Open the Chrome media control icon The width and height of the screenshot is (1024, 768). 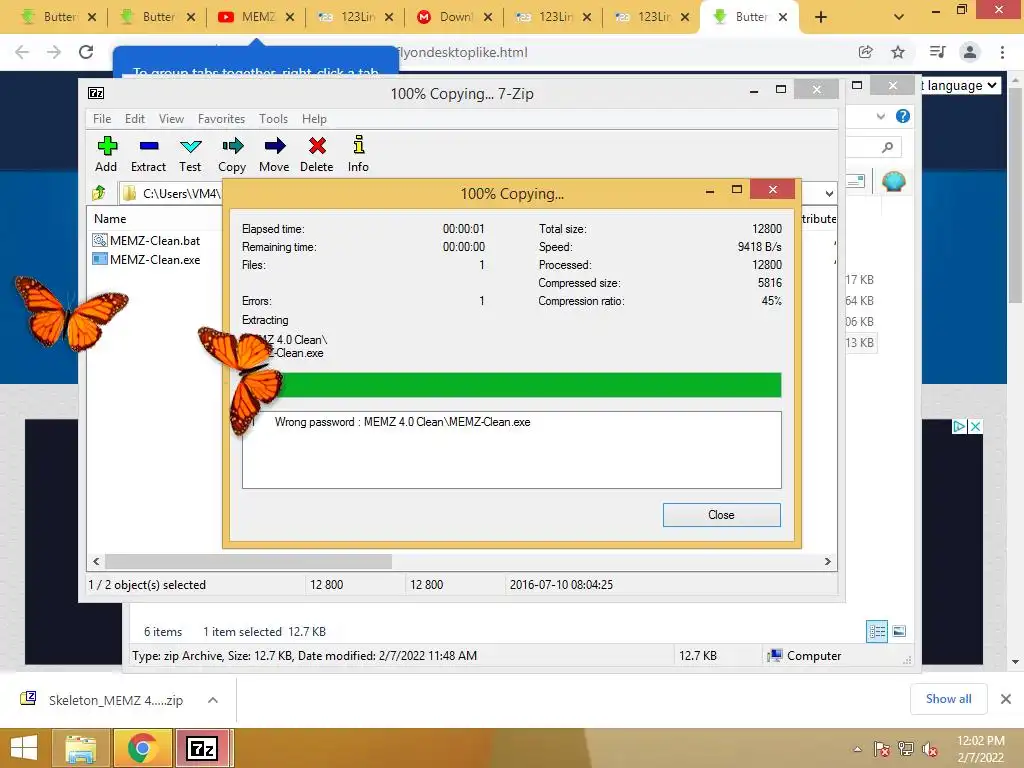[x=938, y=52]
